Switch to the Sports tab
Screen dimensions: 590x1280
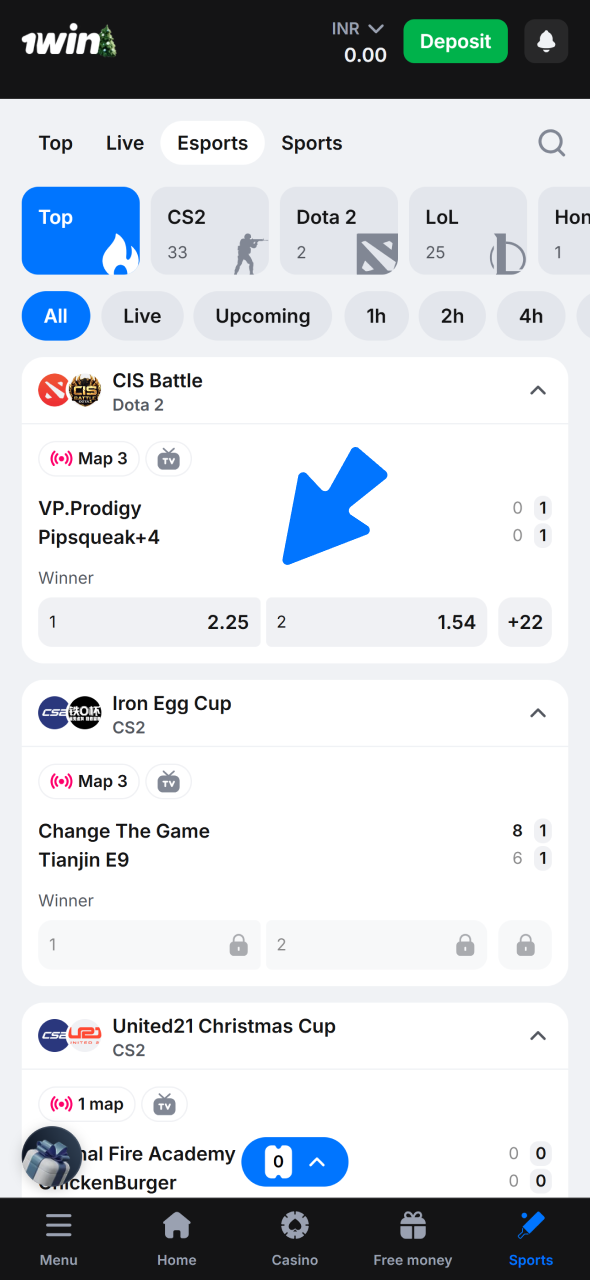(x=311, y=143)
